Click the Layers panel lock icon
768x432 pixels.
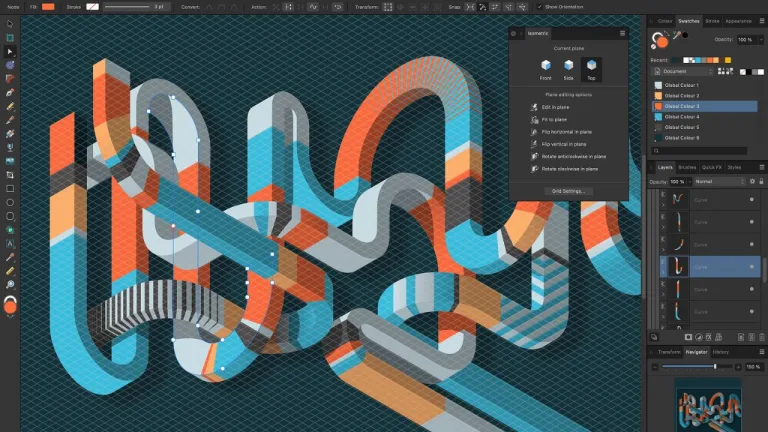point(762,181)
